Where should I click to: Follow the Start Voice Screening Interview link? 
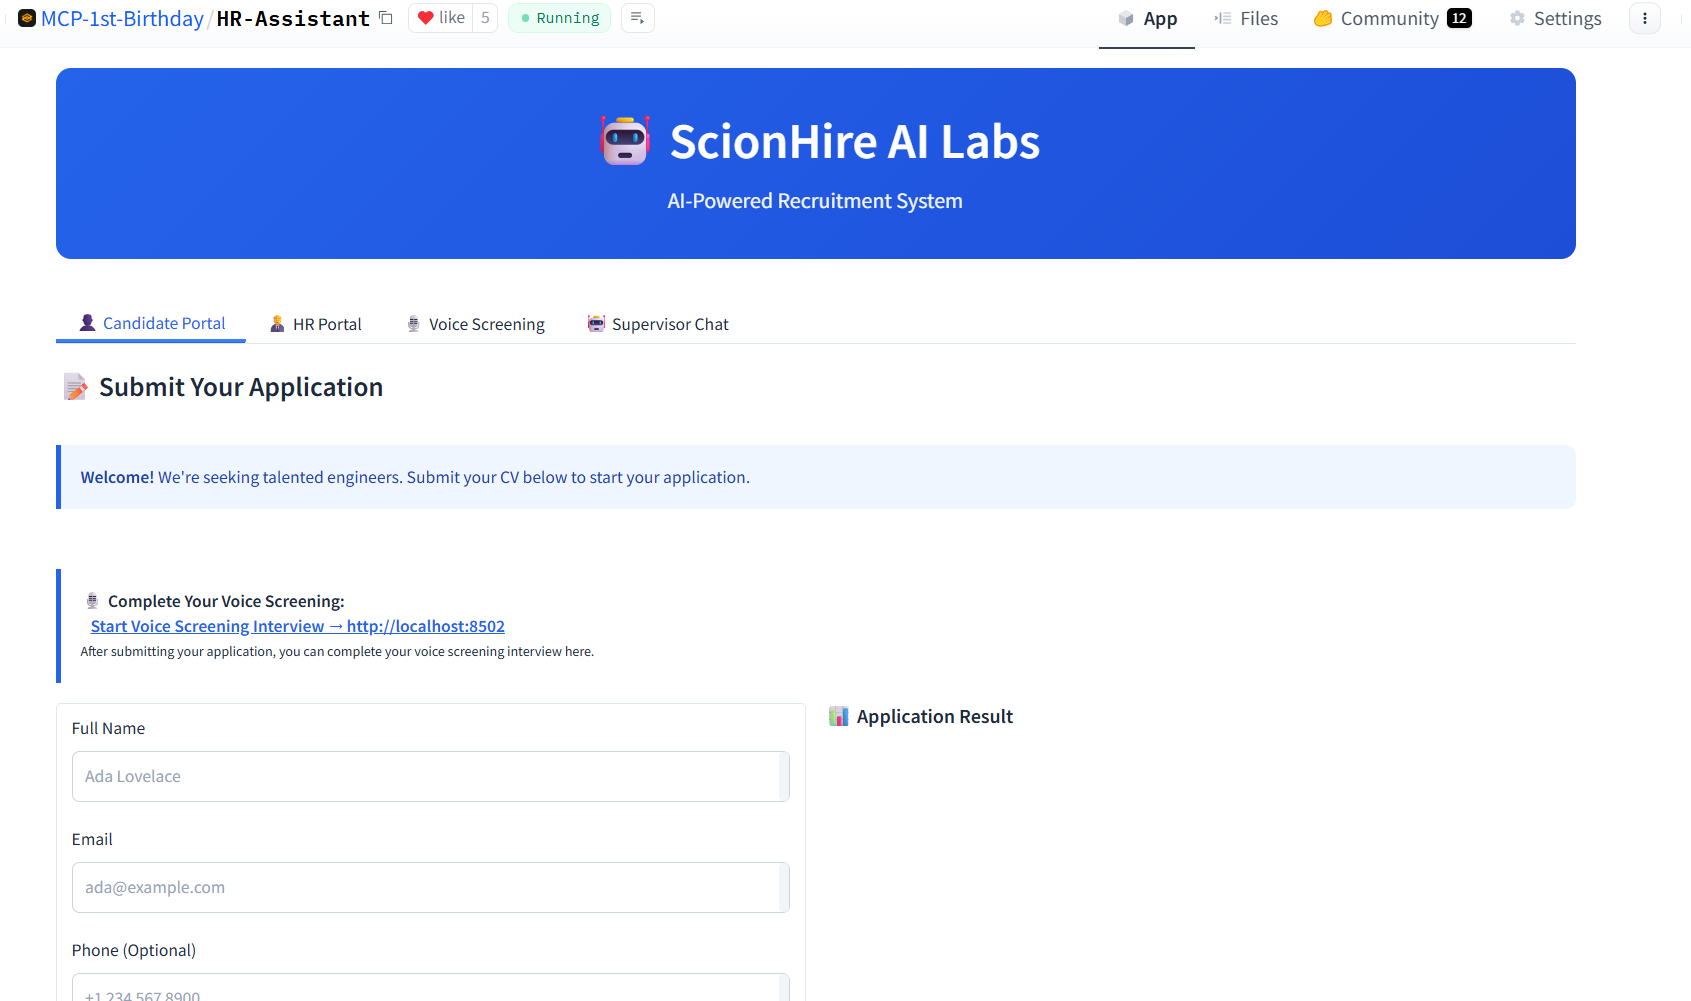297,627
